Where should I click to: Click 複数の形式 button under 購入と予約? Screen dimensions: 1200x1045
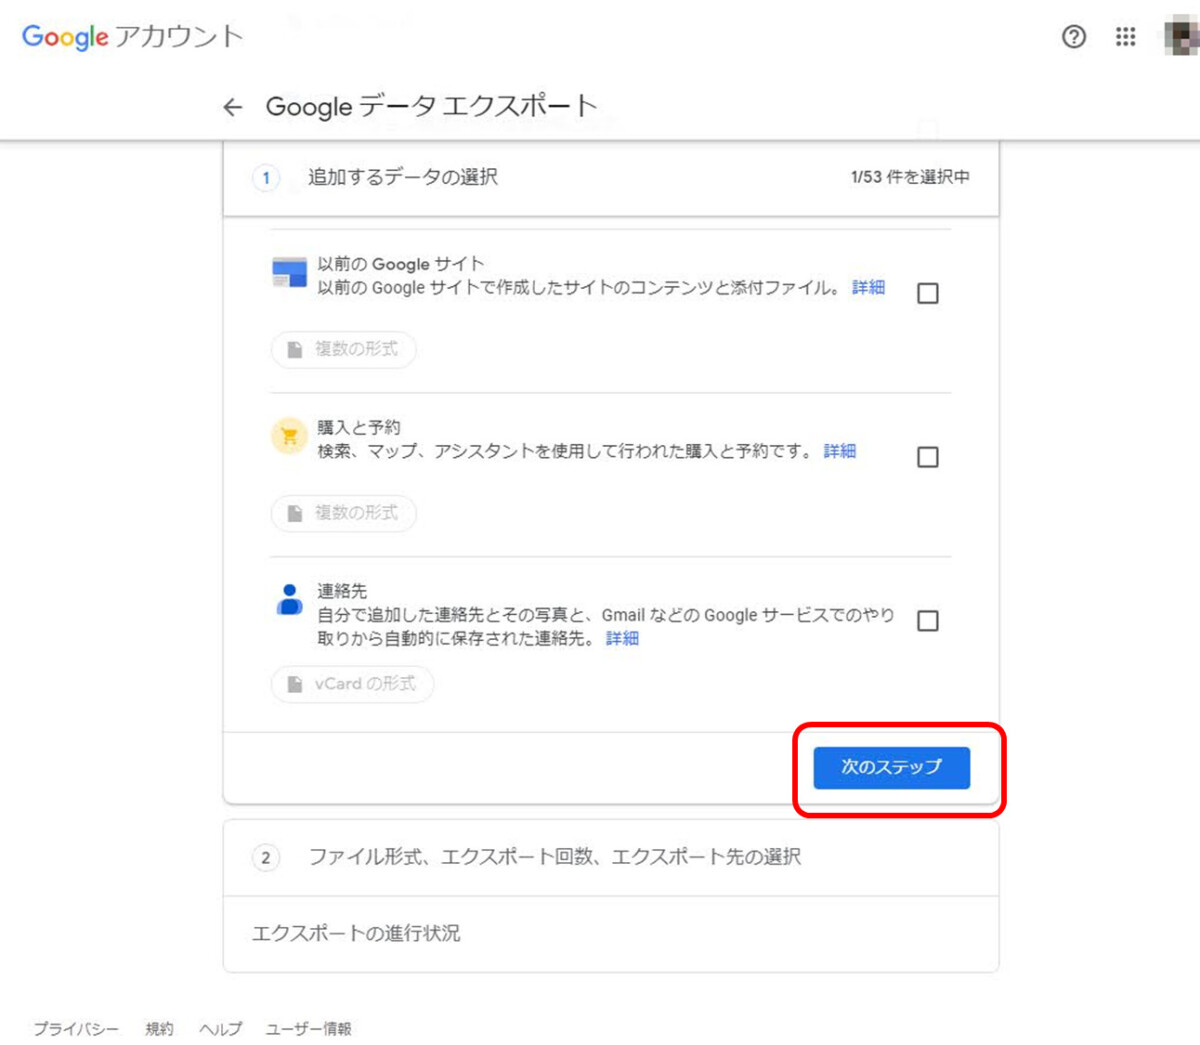(343, 513)
